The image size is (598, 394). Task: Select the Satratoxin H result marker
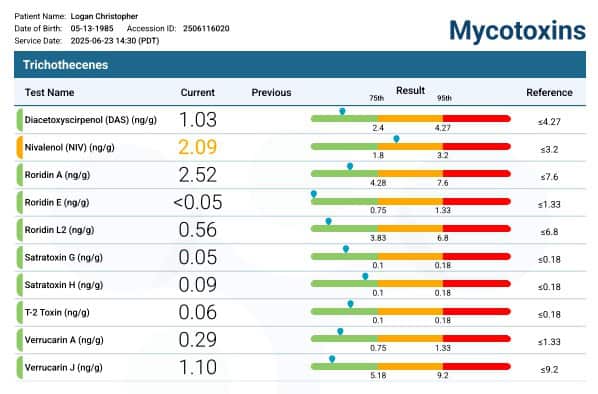[365, 276]
